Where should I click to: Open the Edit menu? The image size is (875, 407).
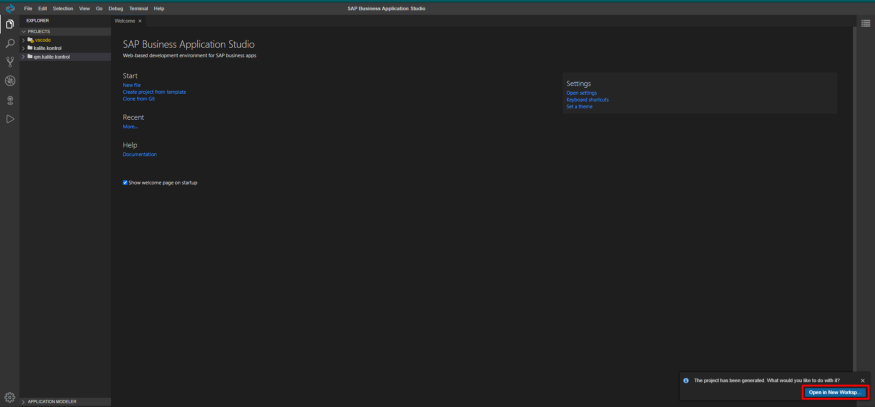pos(42,8)
